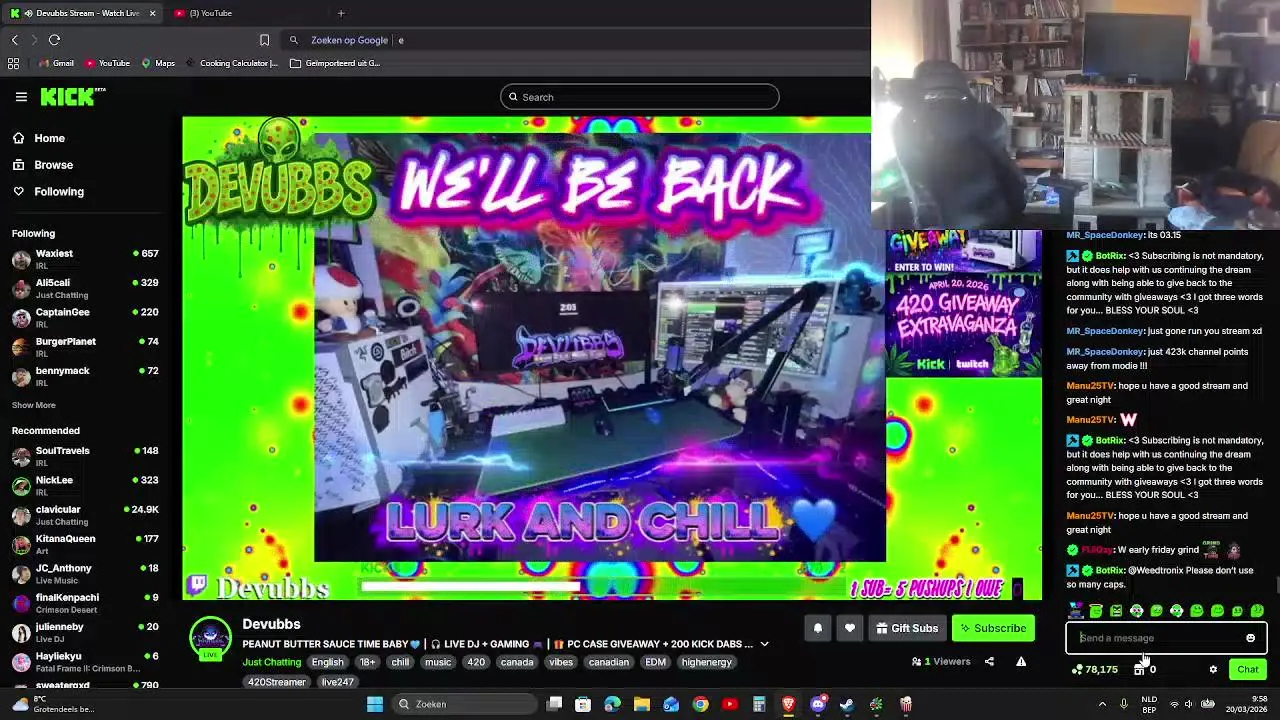
Task: Open File Explorer from taskbar
Action: [642, 704]
